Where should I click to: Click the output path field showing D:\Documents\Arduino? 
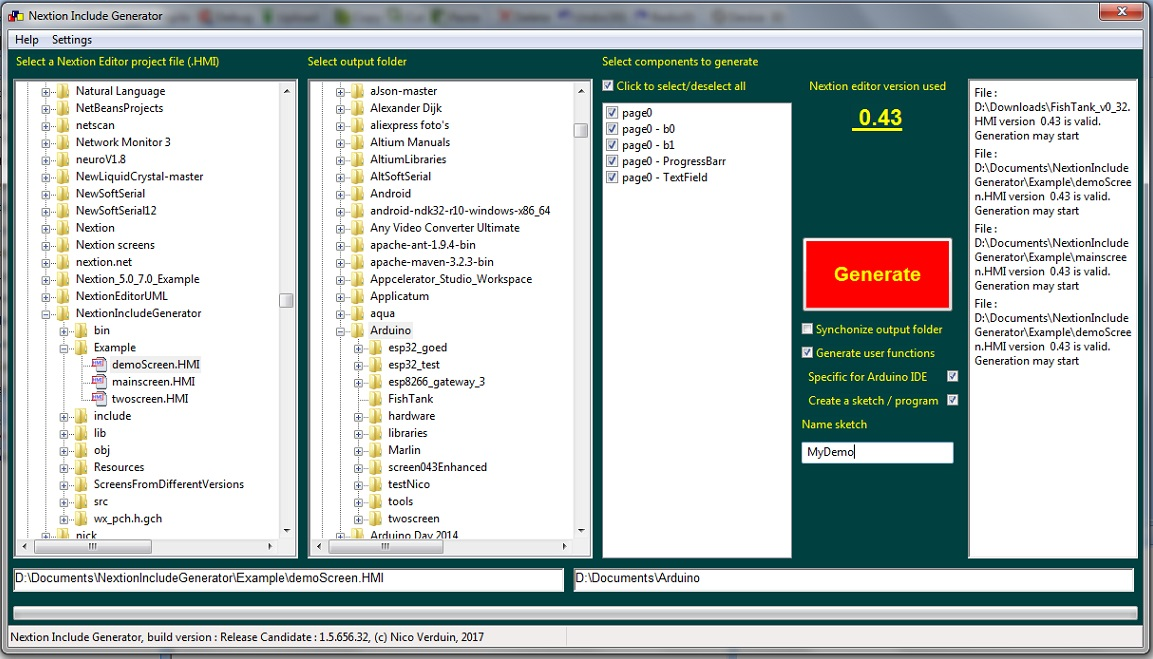[854, 580]
